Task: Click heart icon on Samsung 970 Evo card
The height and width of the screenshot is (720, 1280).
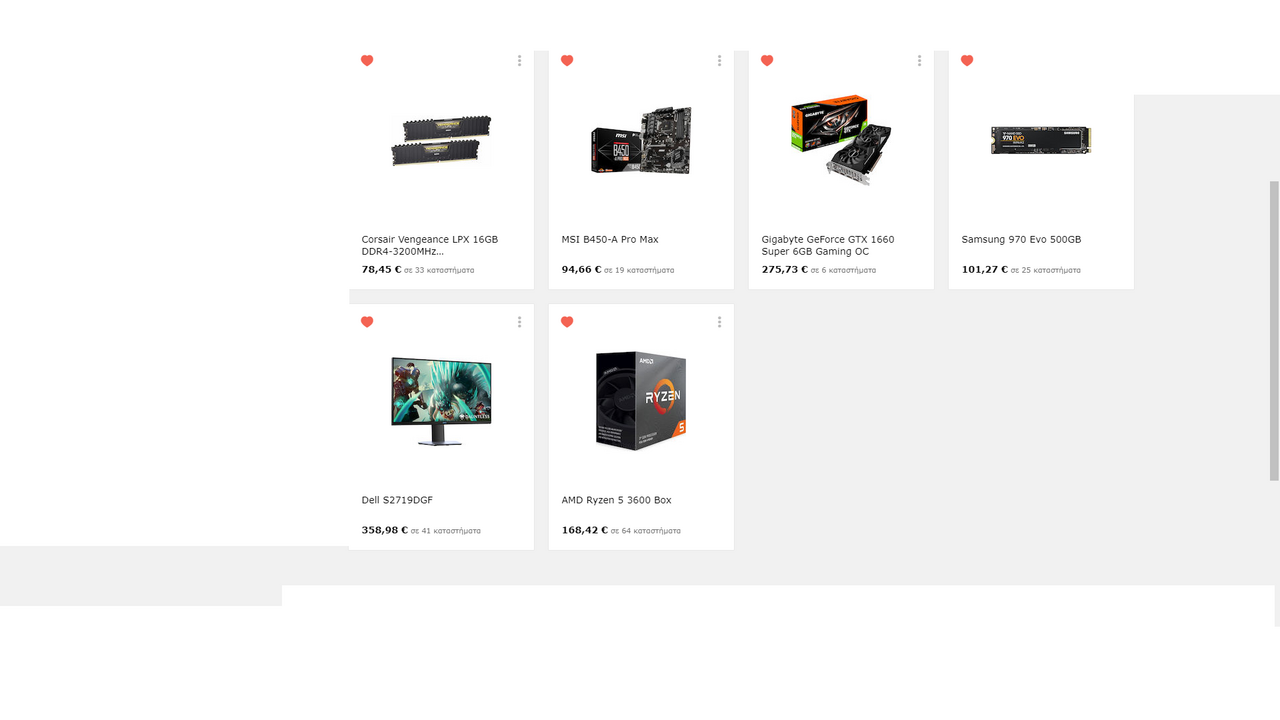Action: (x=967, y=61)
